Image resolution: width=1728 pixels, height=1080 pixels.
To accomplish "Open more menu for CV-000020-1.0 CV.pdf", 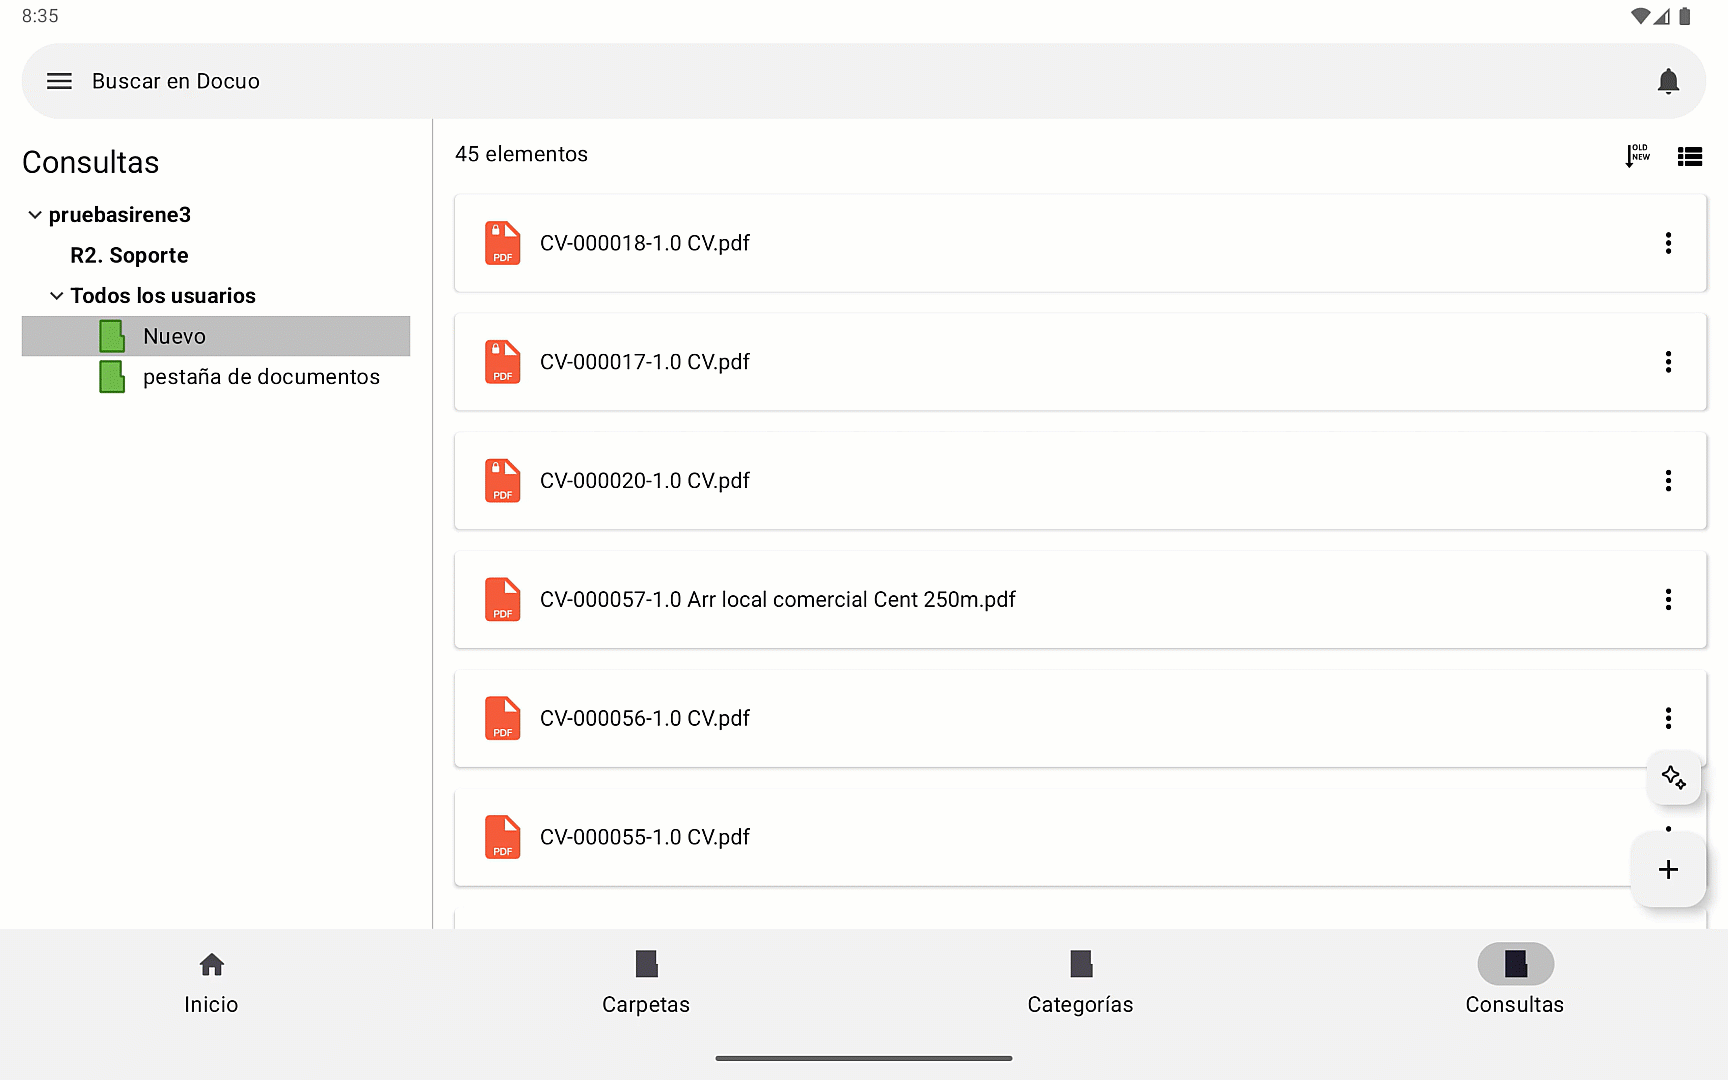I will tap(1668, 481).
